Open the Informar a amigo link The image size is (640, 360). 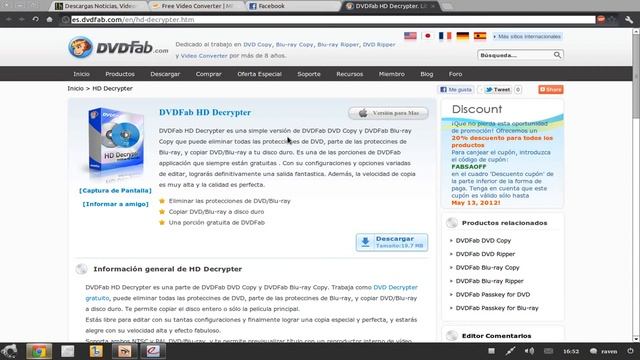116,204
